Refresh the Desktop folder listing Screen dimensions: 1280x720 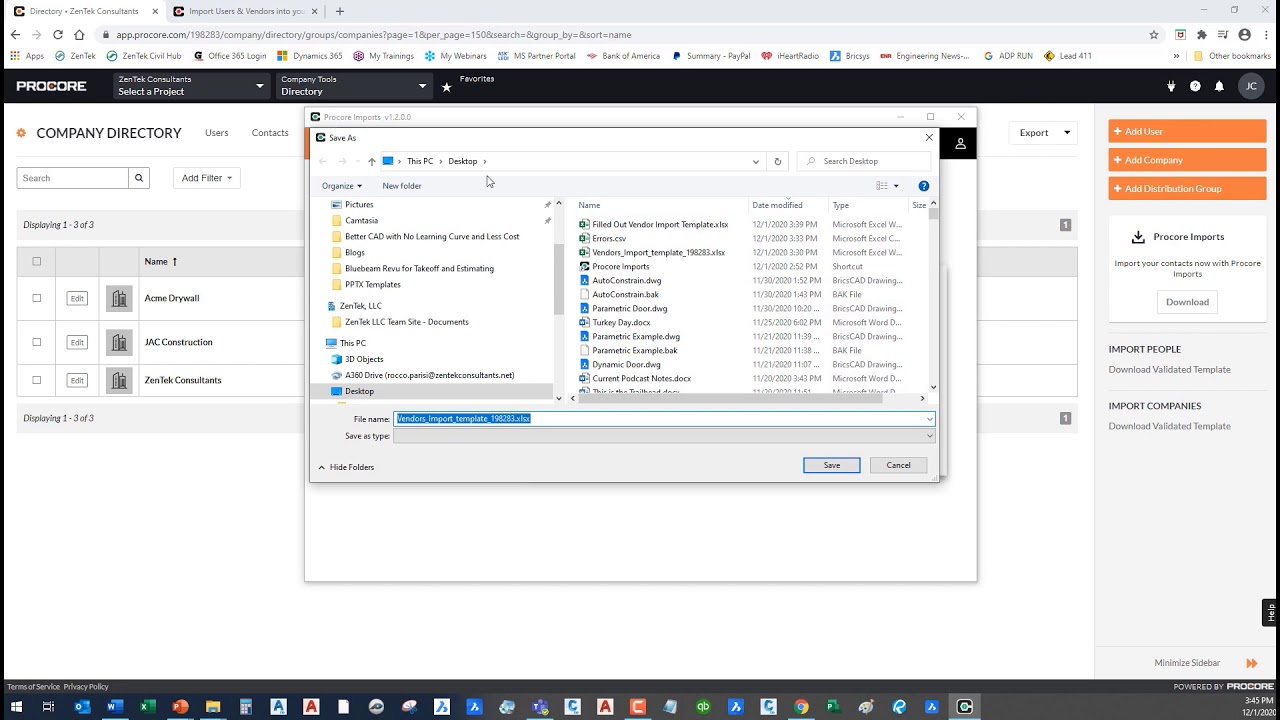point(778,161)
